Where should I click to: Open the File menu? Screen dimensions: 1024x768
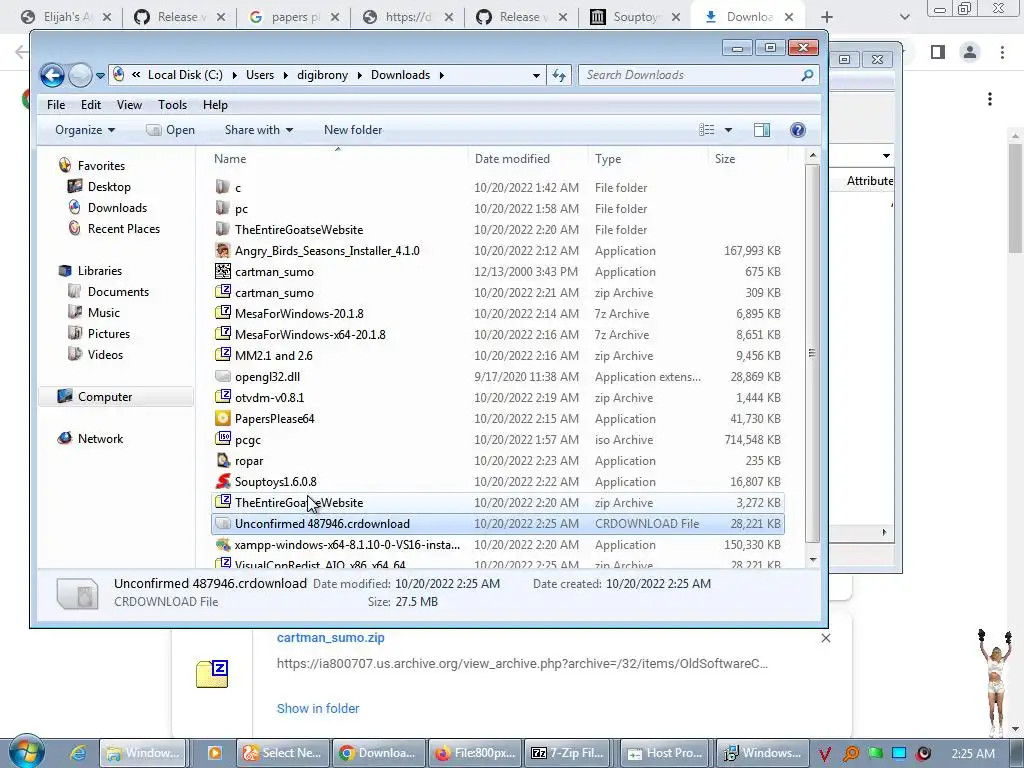click(56, 105)
